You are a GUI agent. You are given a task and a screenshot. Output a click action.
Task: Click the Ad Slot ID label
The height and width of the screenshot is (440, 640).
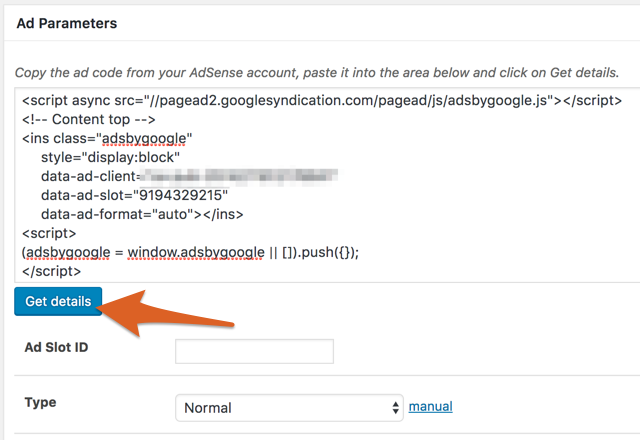[x=61, y=347]
